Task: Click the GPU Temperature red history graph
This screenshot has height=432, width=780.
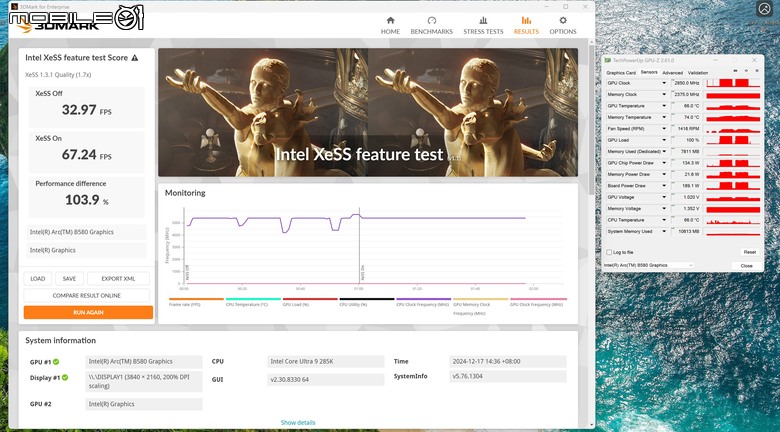Action: point(733,106)
